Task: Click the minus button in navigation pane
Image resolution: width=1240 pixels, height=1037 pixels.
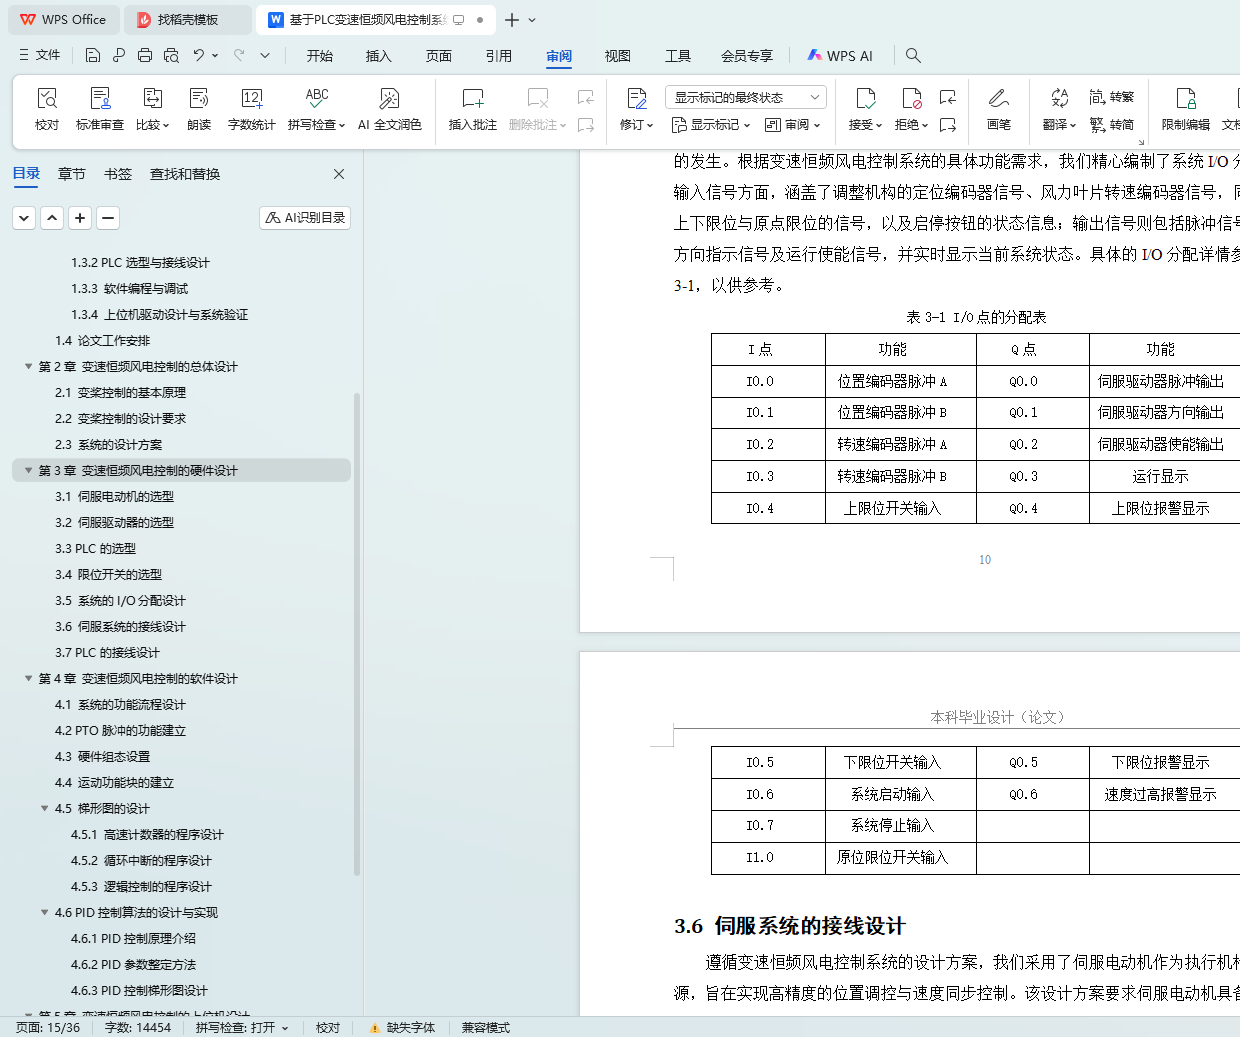Action: (108, 217)
